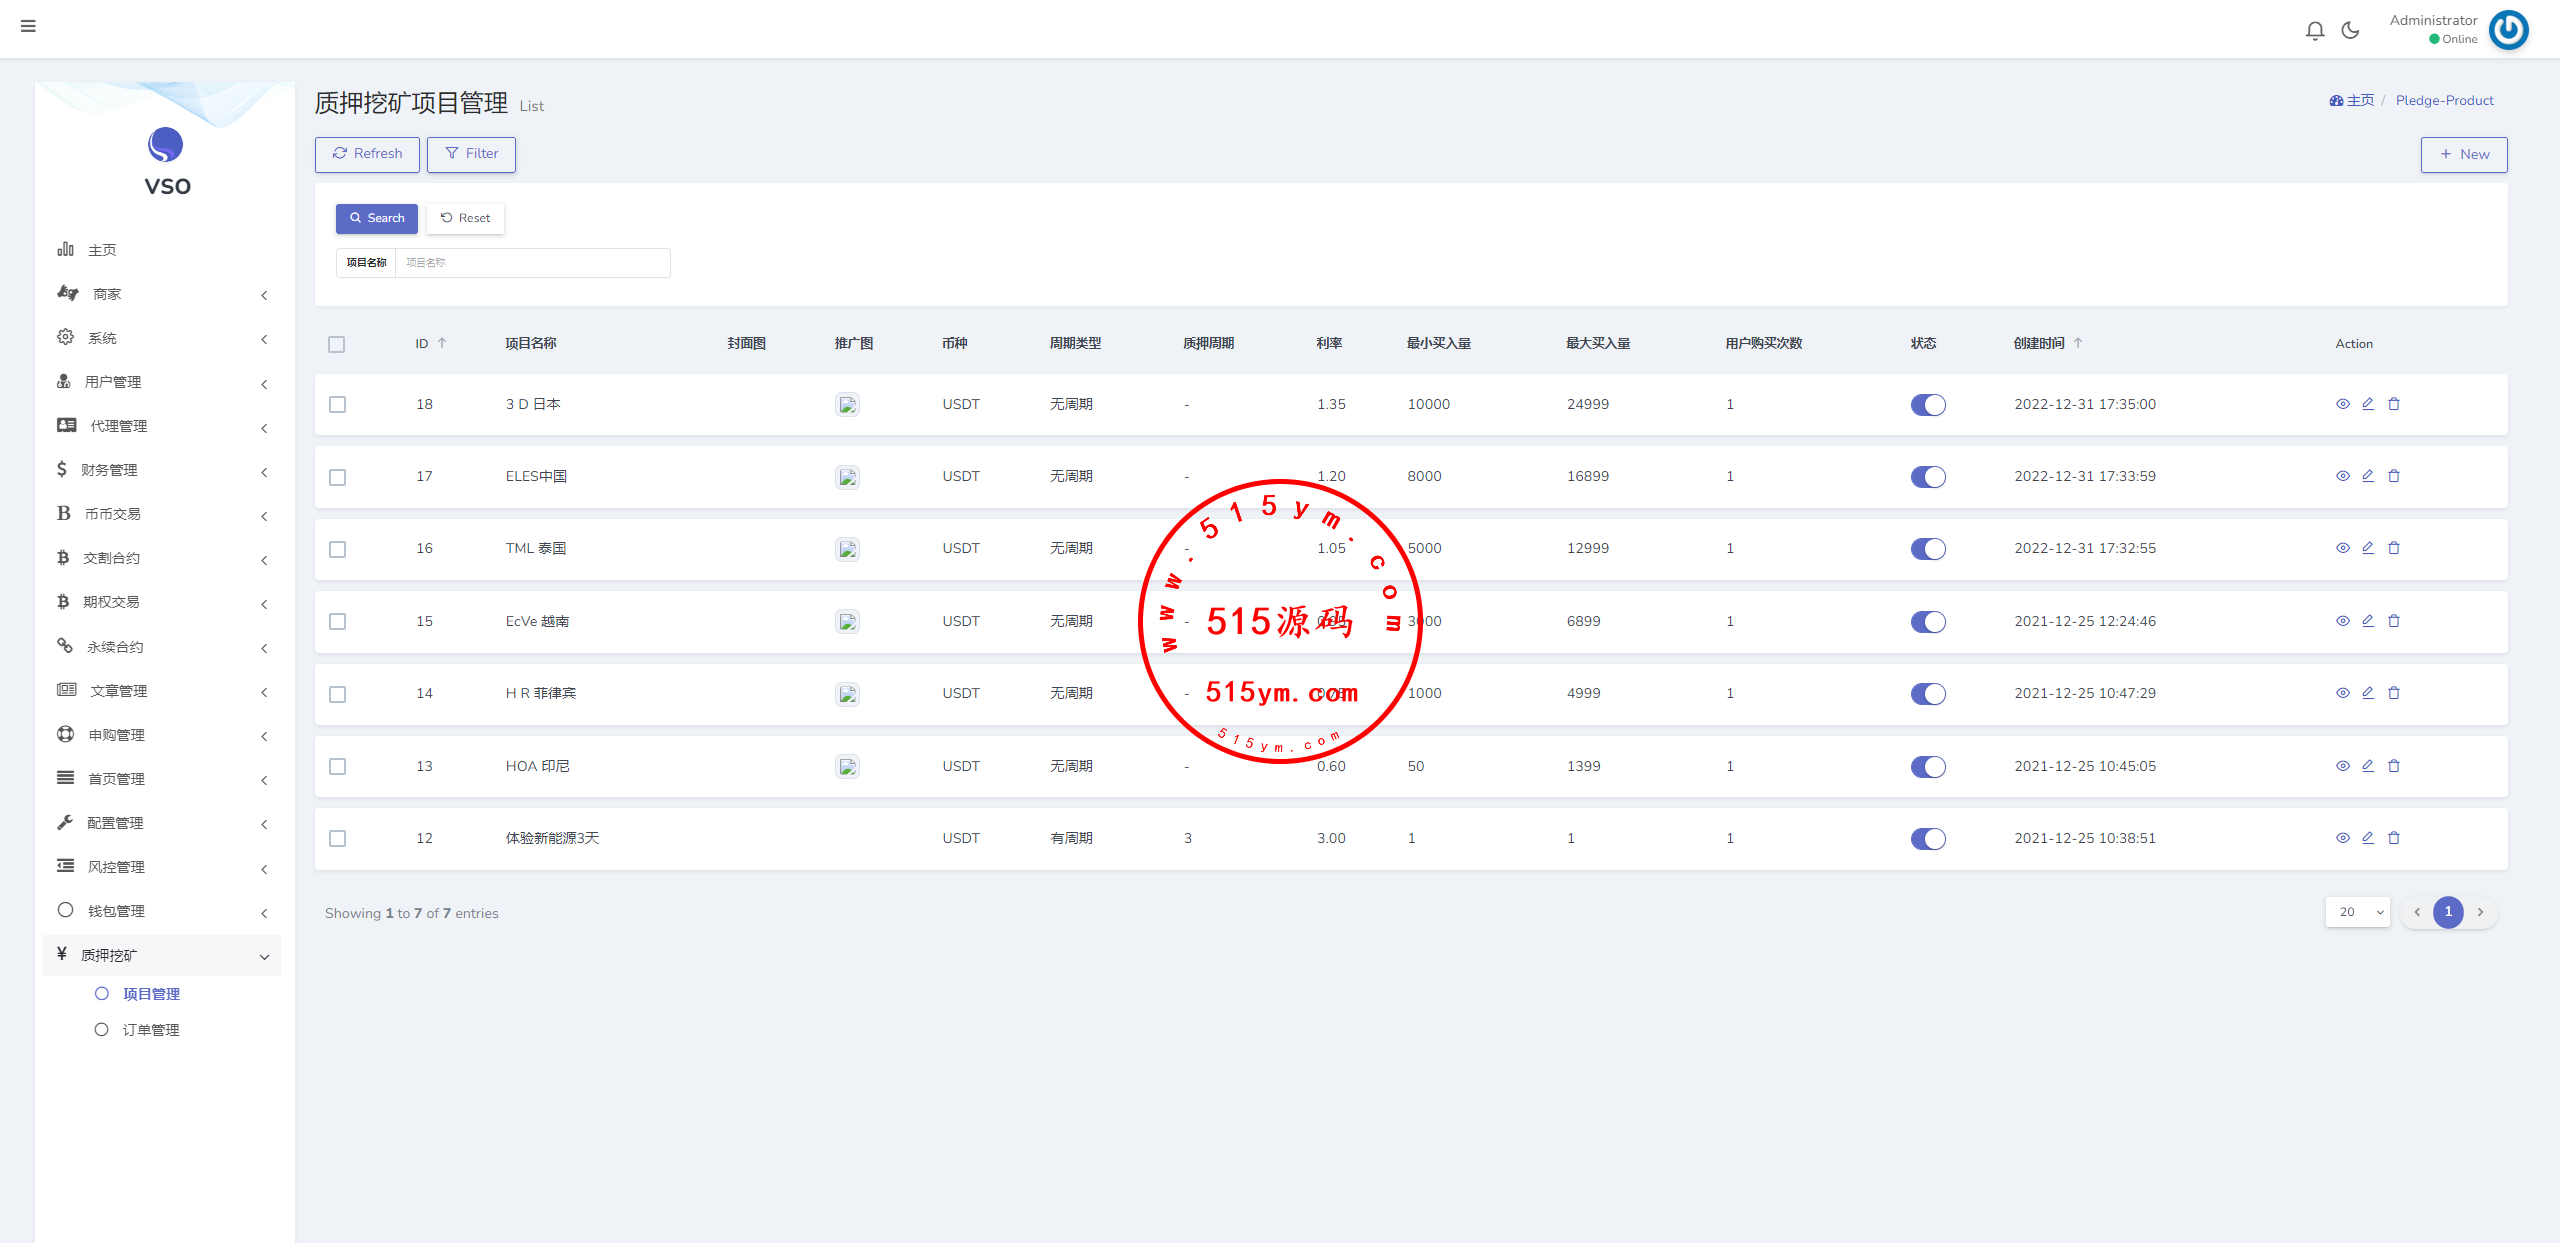Check the select-all header checkbox
Screen dimensions: 2560x1243
coord(336,344)
